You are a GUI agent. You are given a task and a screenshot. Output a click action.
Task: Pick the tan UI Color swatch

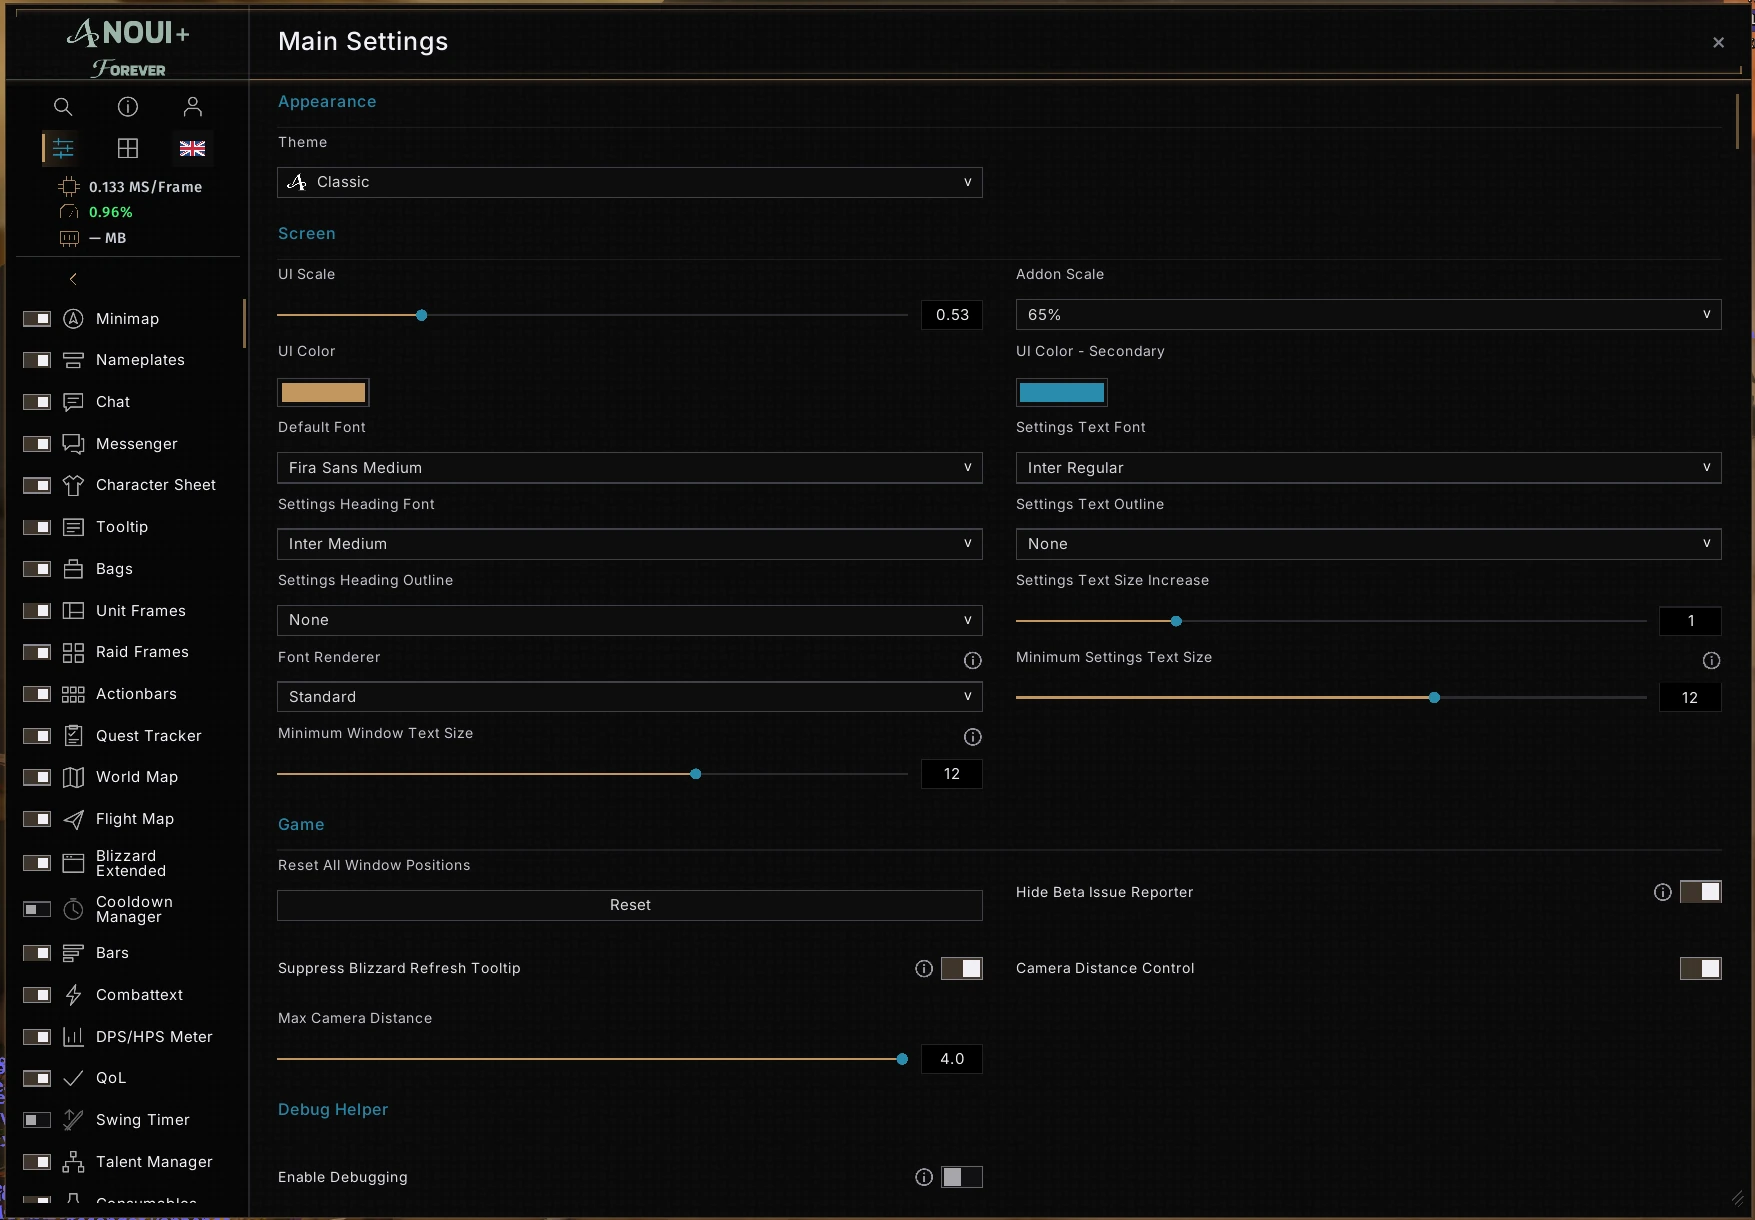coord(323,392)
